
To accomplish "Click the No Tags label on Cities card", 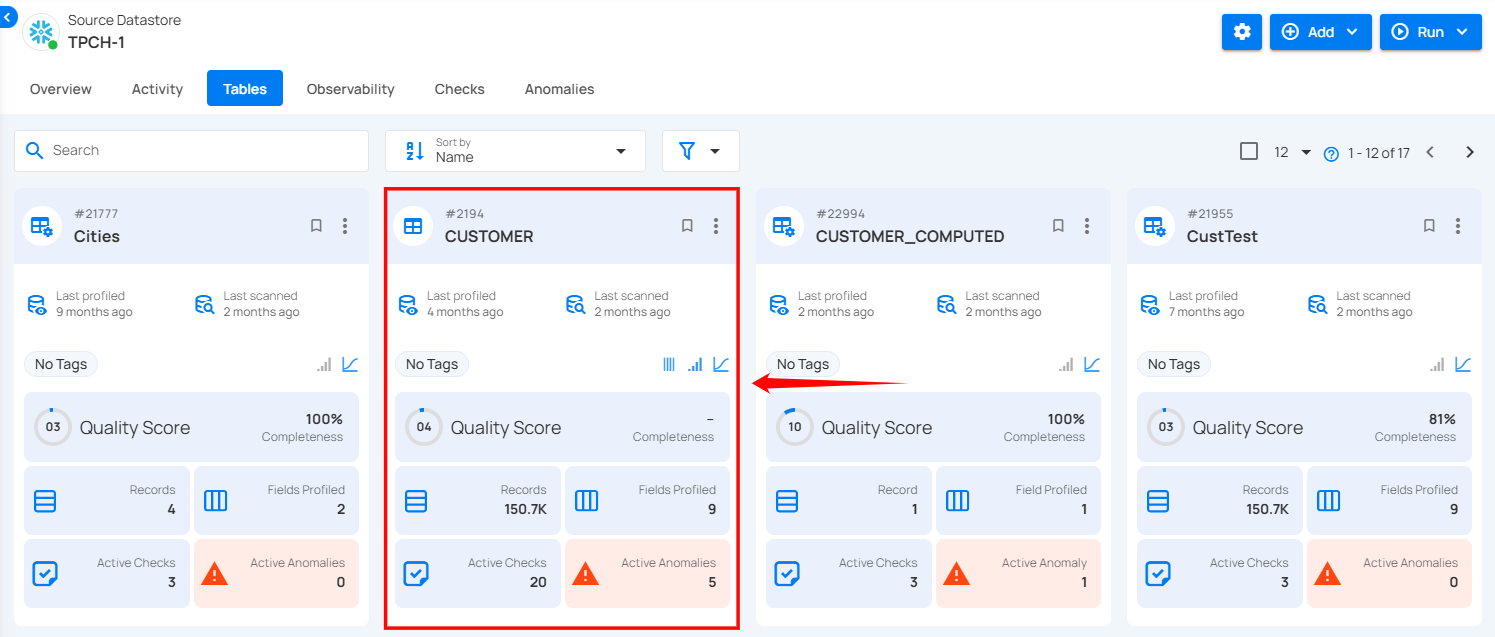I will click(61, 364).
